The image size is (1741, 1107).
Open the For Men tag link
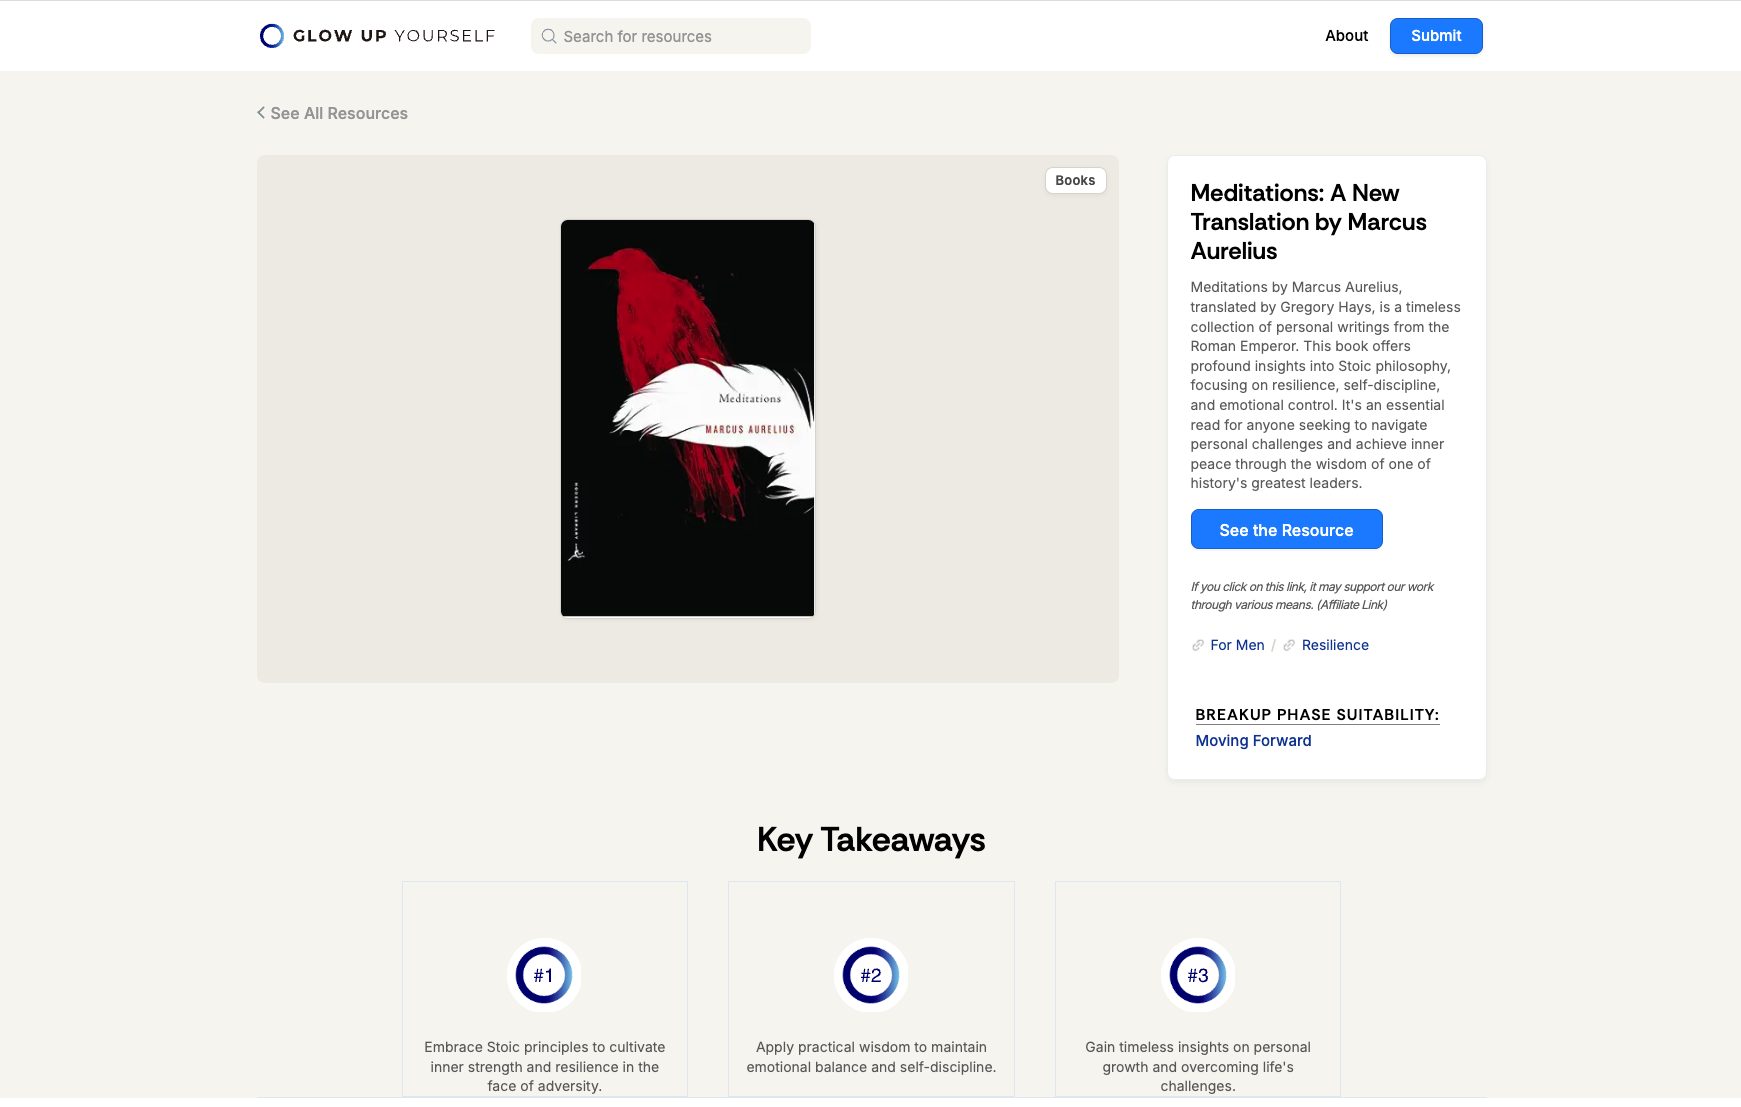[1237, 645]
